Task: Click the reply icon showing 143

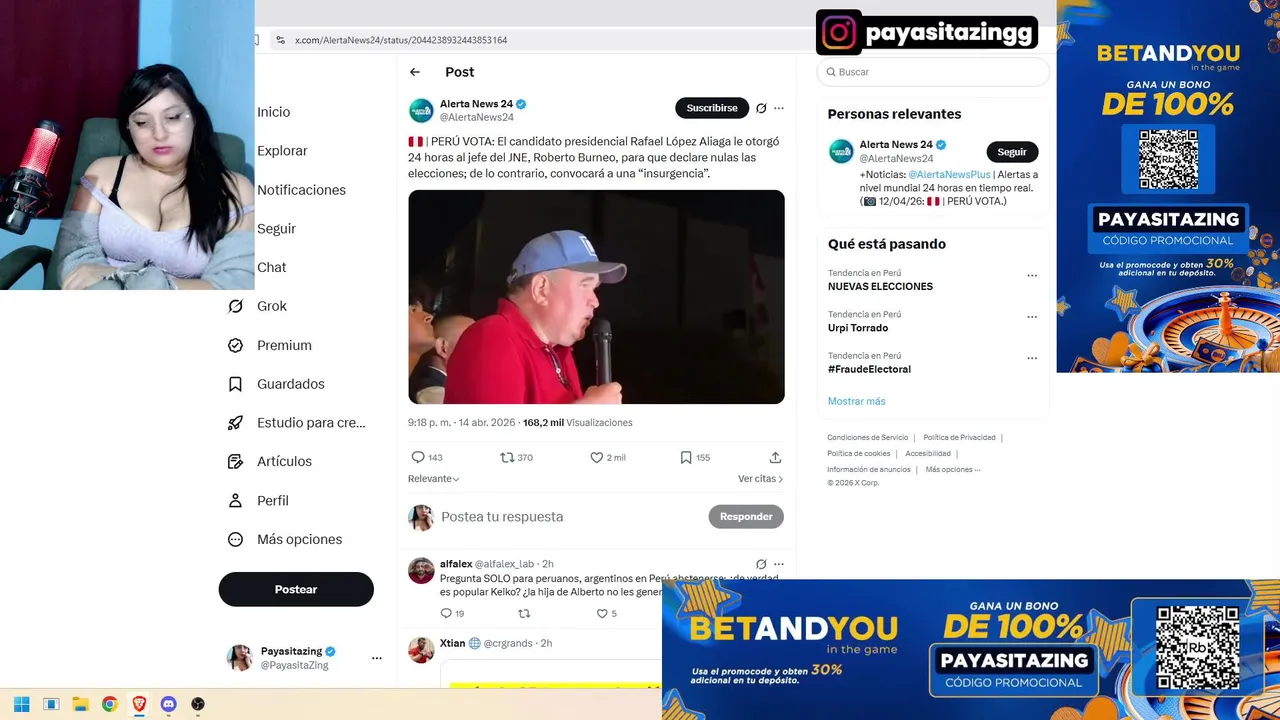Action: (418, 457)
